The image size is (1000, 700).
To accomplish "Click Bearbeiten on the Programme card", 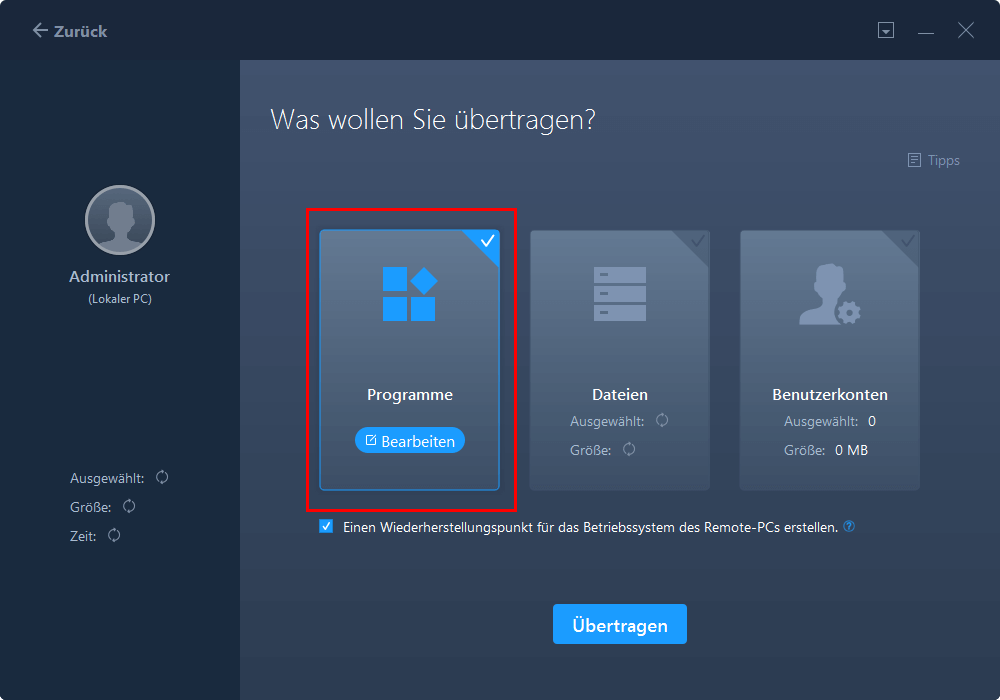I will pos(410,441).
